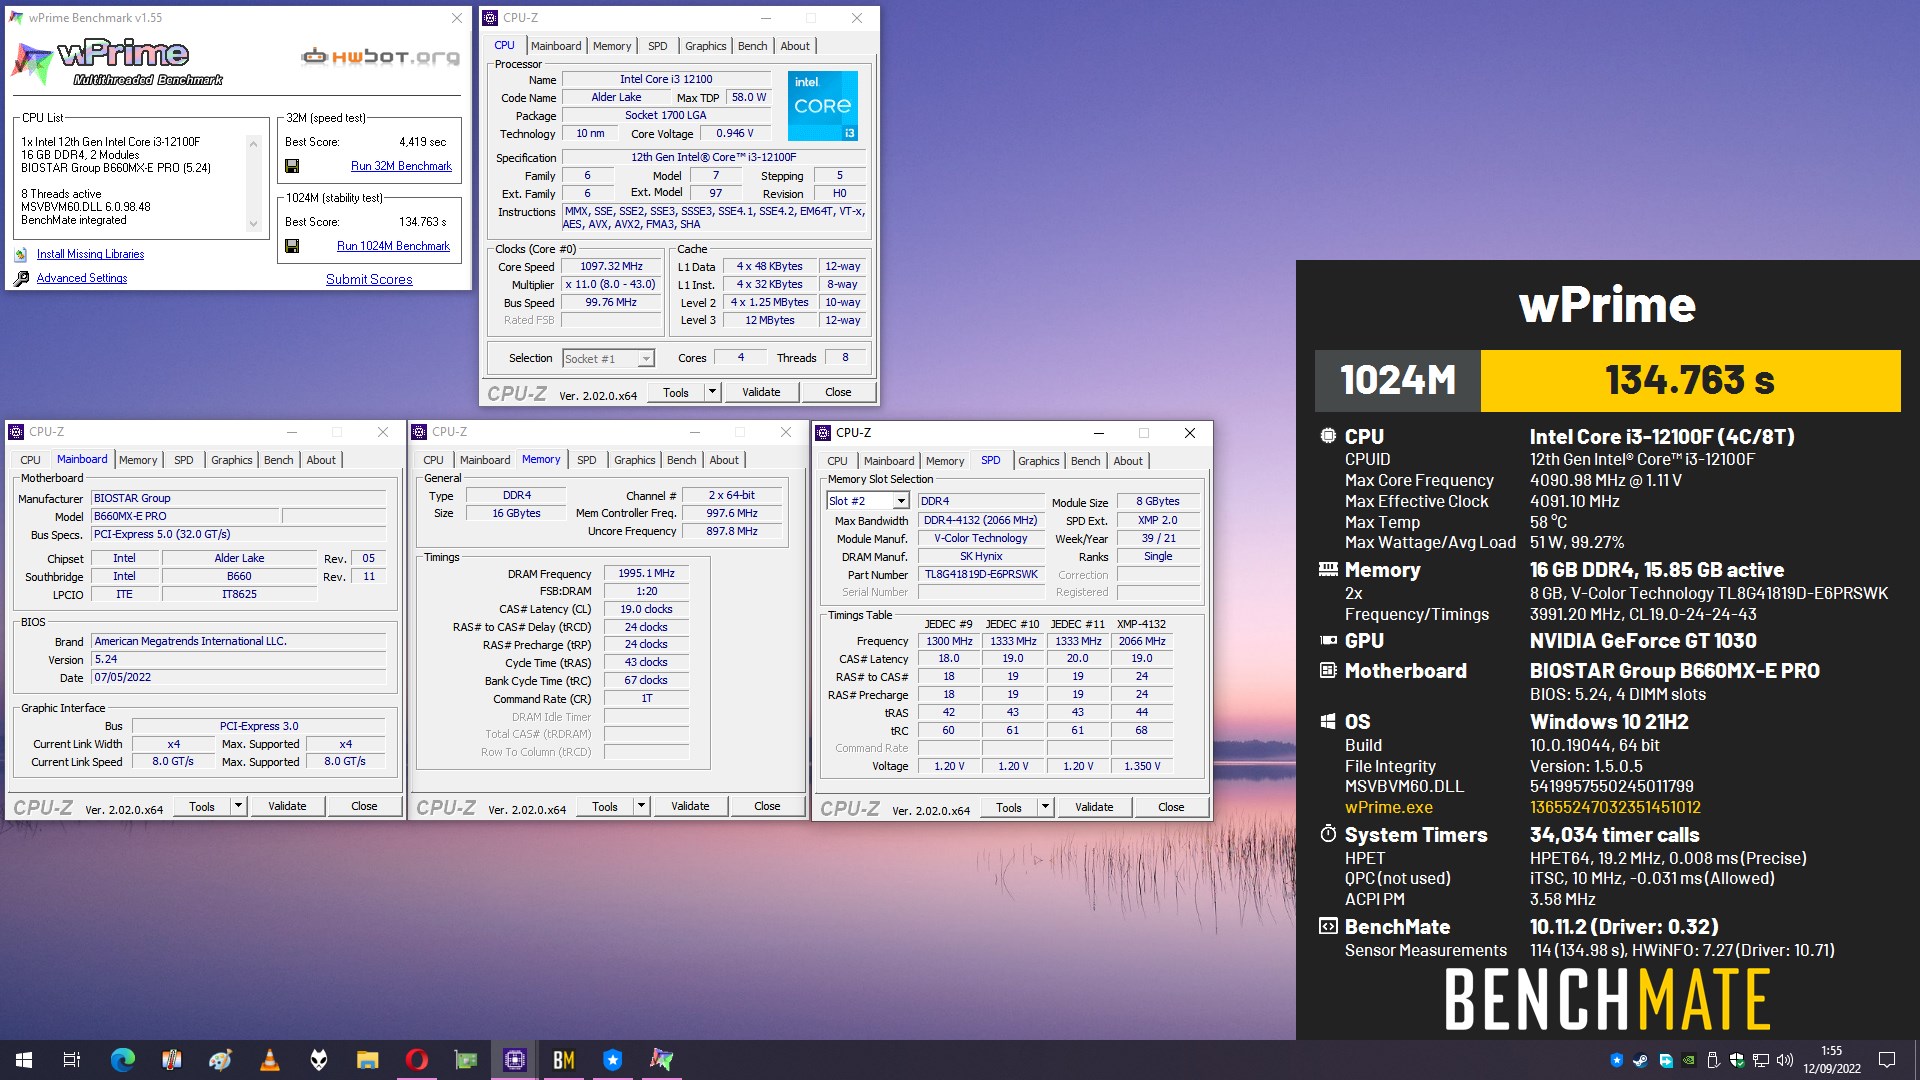Launch VLC media player from the taskbar
Viewport: 1920px width, 1080px height.
click(x=269, y=1060)
